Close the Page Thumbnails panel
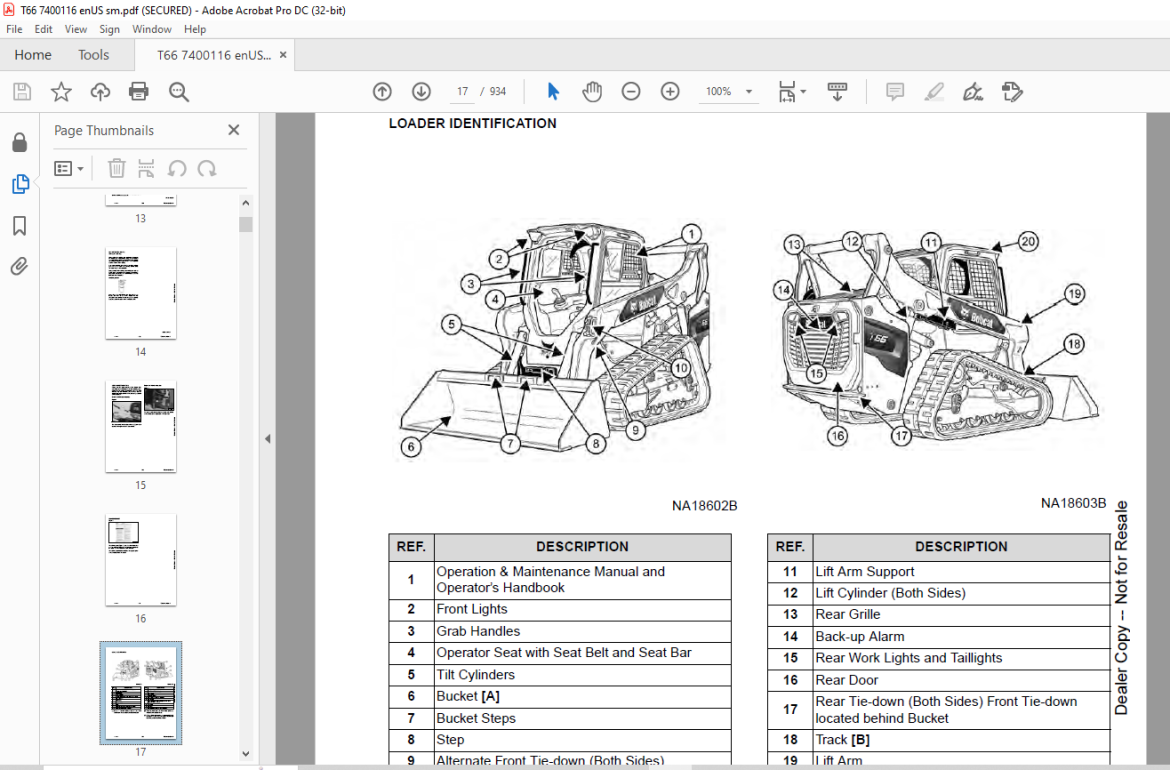This screenshot has width=1170, height=770. point(234,130)
